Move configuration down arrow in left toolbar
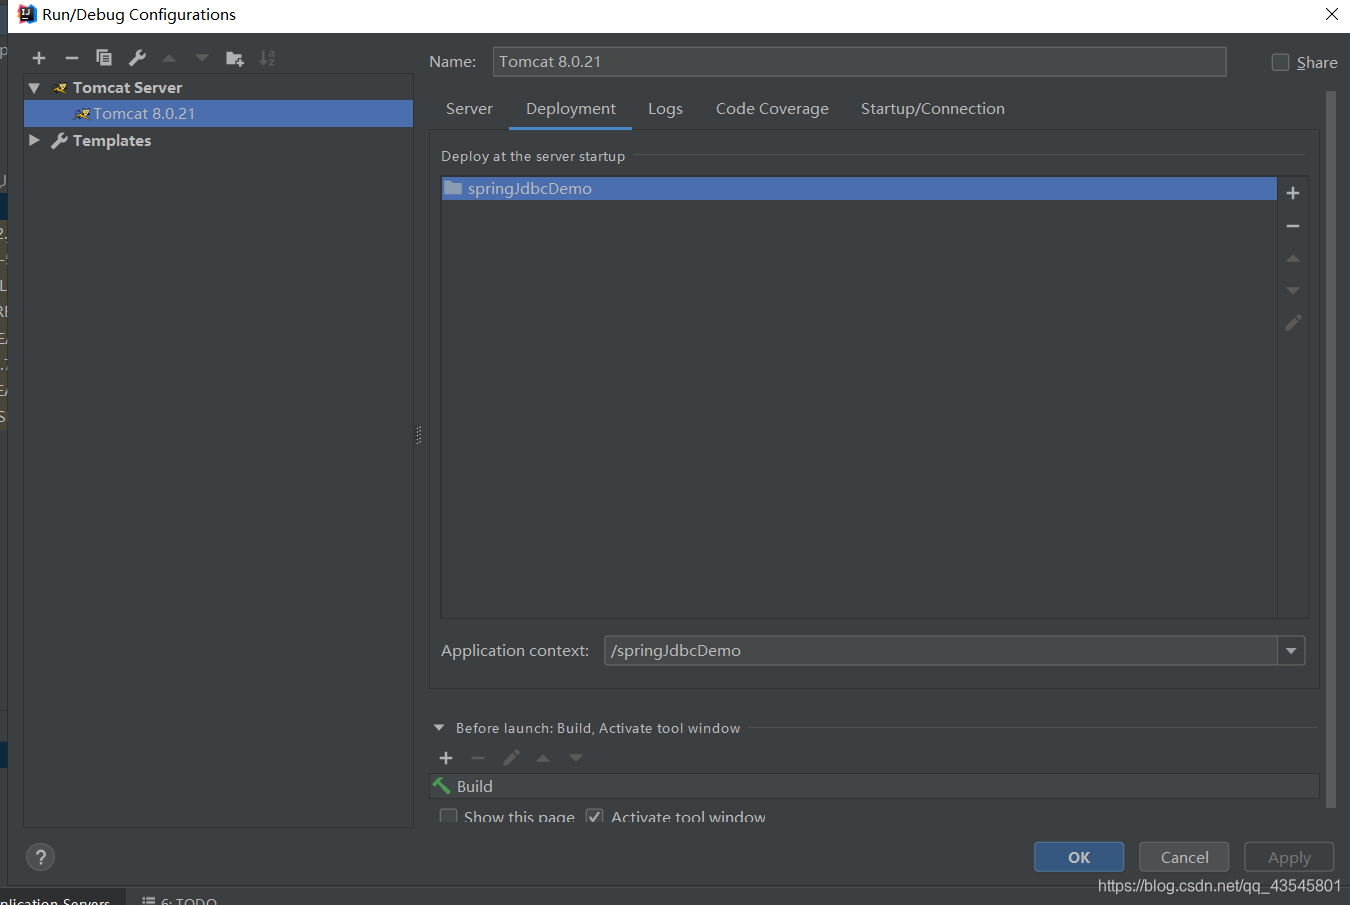The width and height of the screenshot is (1350, 905). click(x=202, y=58)
